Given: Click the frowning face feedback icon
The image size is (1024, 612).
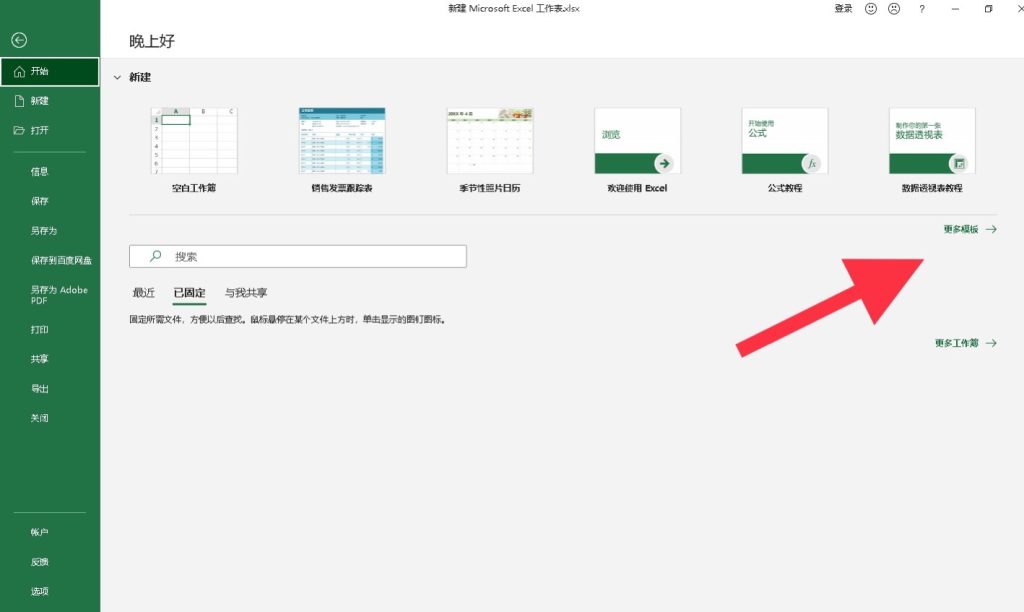Looking at the screenshot, I should point(894,8).
